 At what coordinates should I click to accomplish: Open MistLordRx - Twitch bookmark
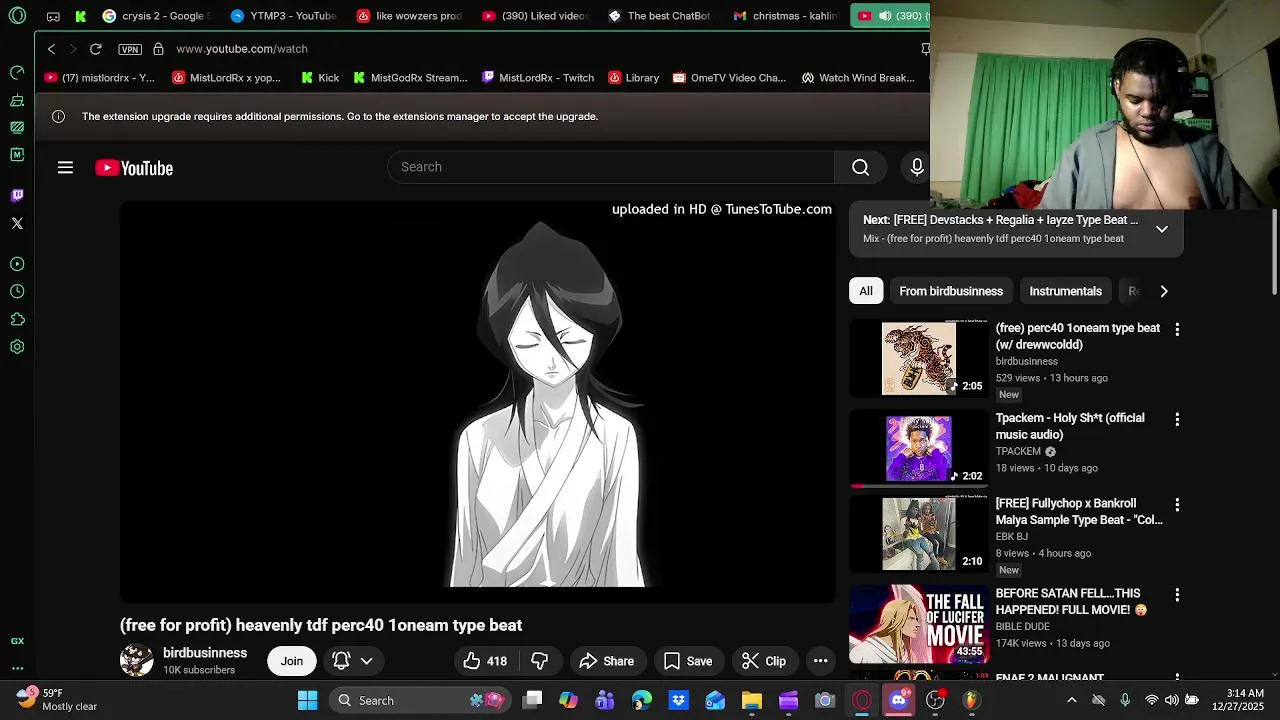538,78
